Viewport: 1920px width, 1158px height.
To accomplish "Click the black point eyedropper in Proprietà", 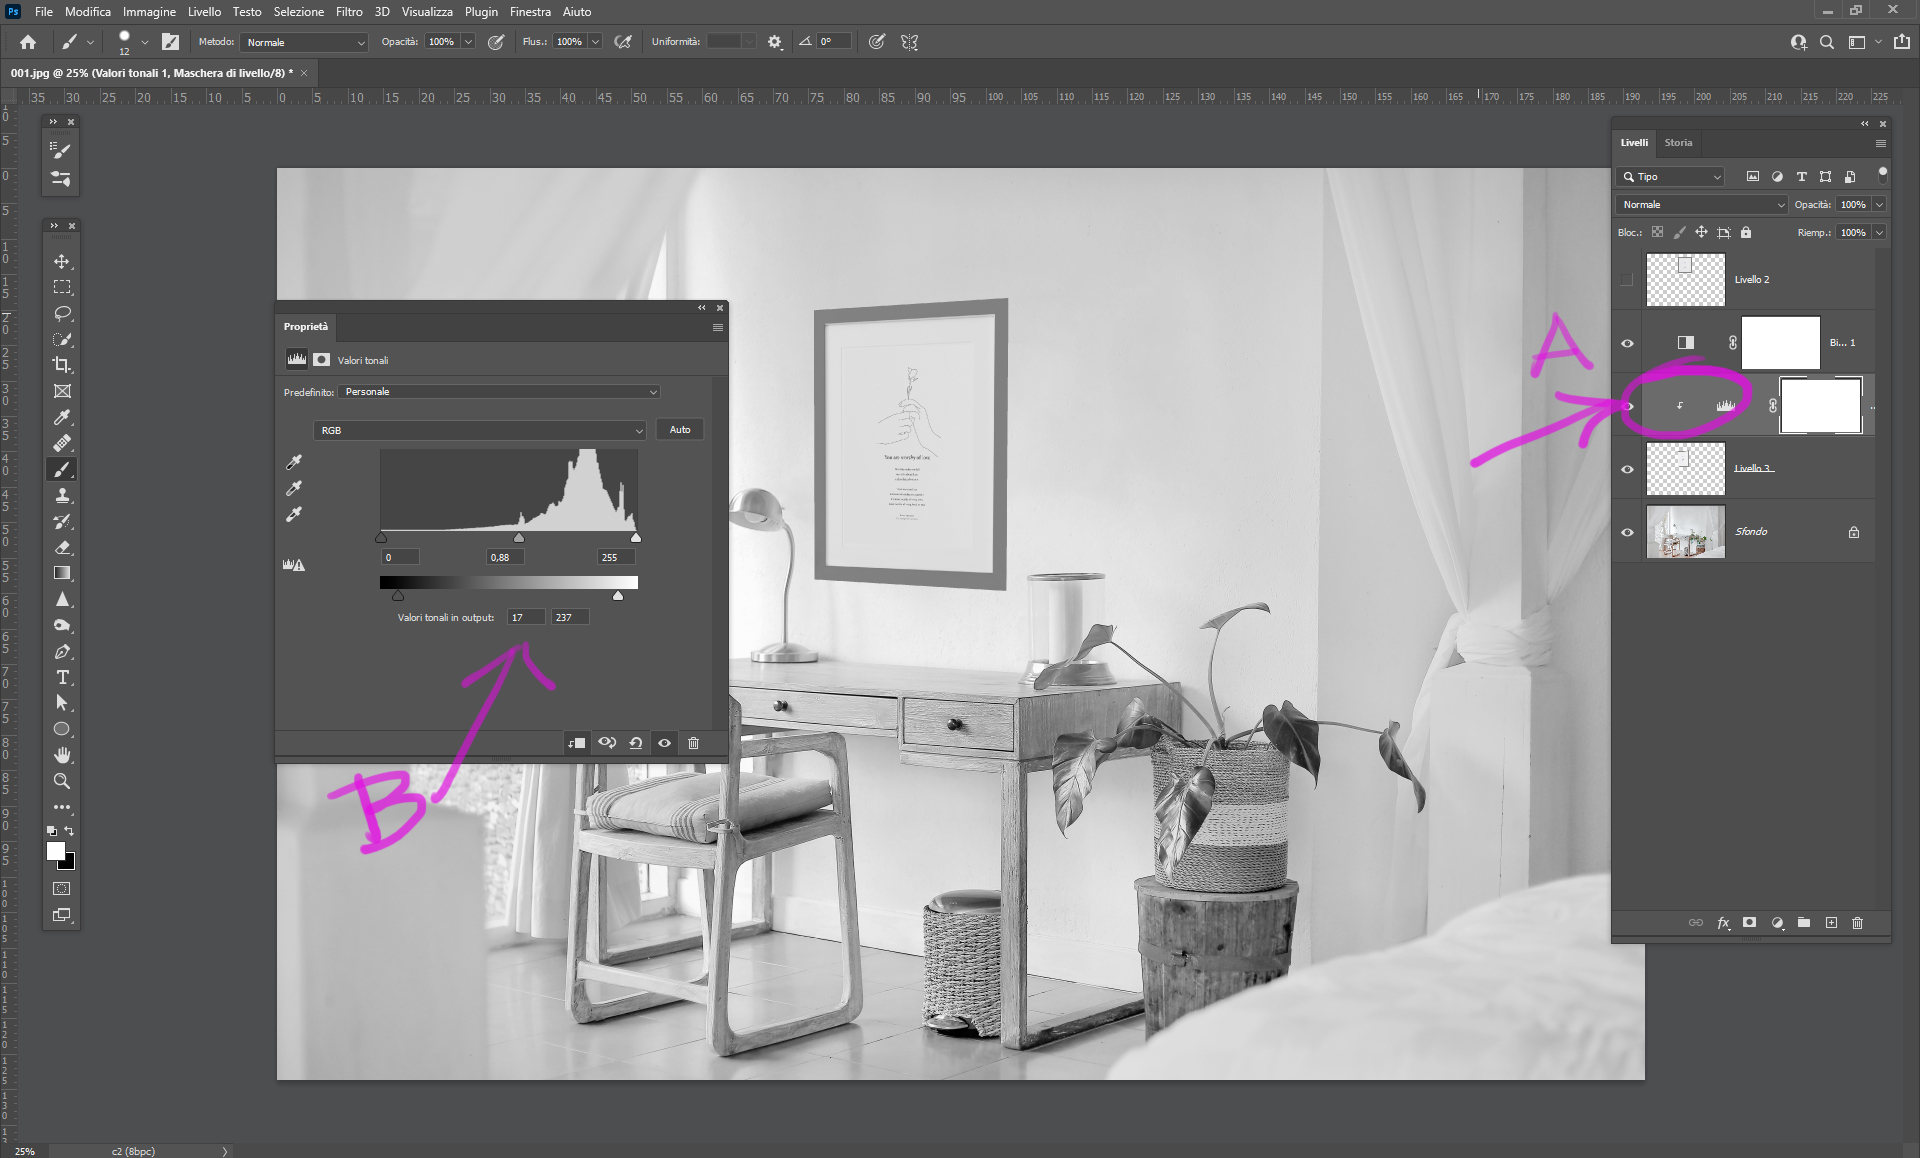I will click(x=294, y=462).
